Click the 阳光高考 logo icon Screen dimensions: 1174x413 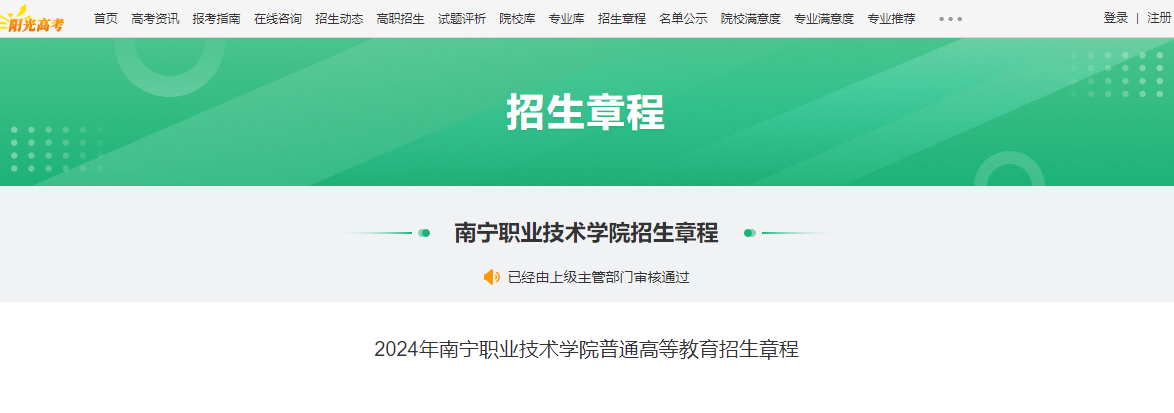coord(34,19)
